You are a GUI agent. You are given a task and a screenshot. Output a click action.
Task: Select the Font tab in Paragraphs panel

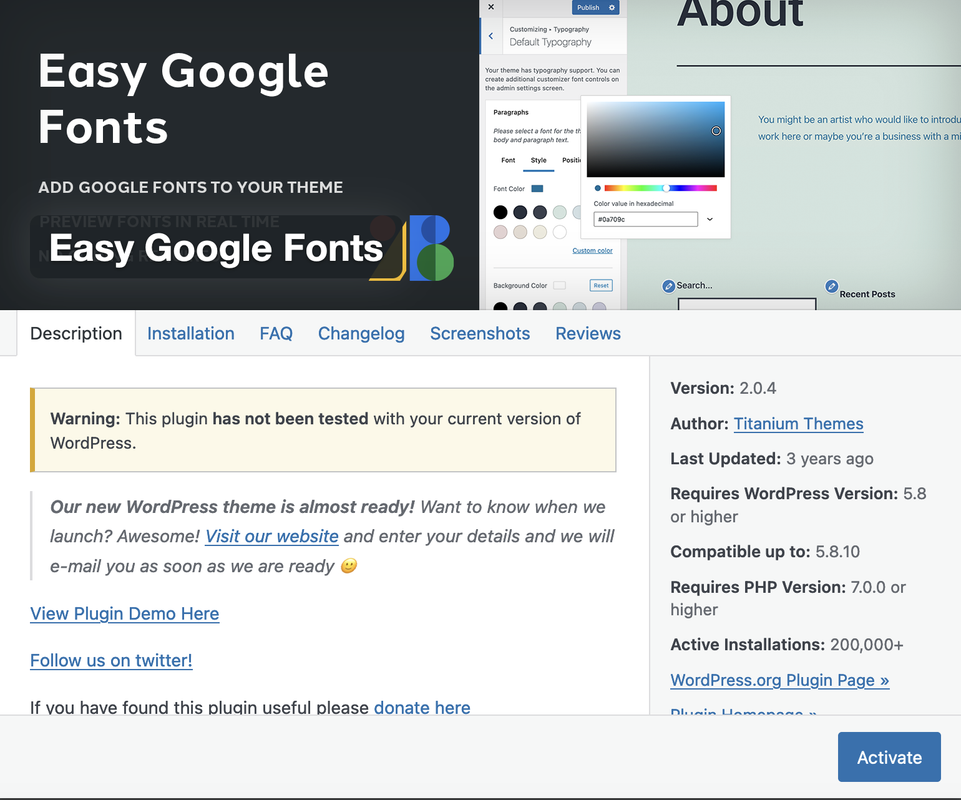508,161
